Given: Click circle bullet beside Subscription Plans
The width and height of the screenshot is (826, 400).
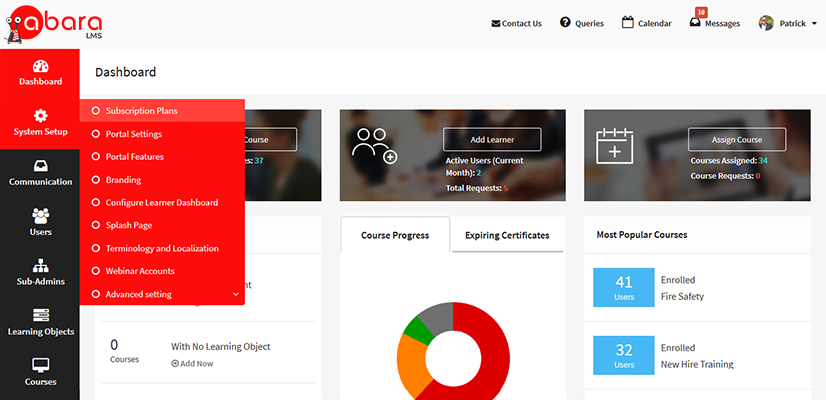Looking at the screenshot, I should (95, 111).
